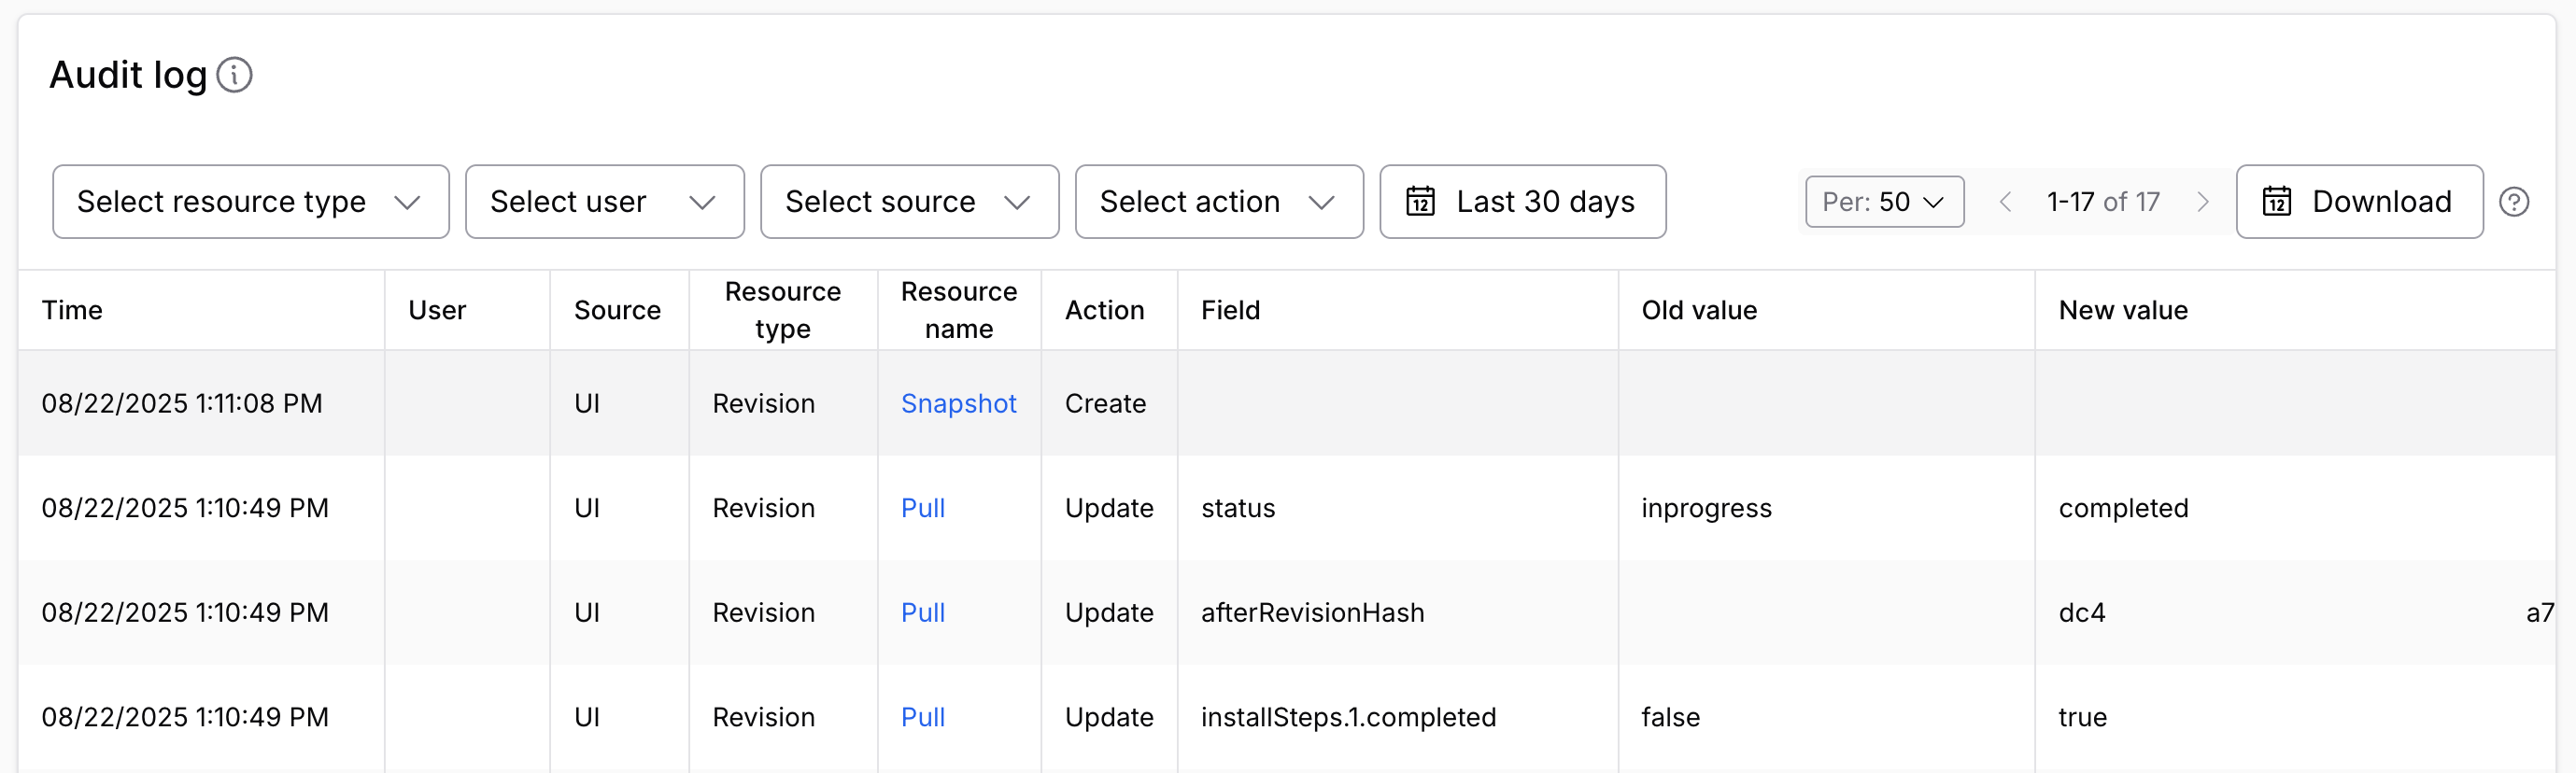
Task: Open the Select action dropdown
Action: click(1218, 202)
